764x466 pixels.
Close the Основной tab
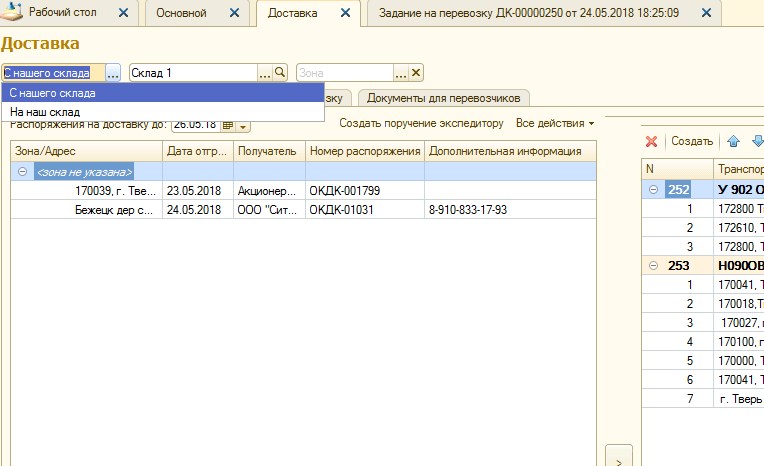234,14
